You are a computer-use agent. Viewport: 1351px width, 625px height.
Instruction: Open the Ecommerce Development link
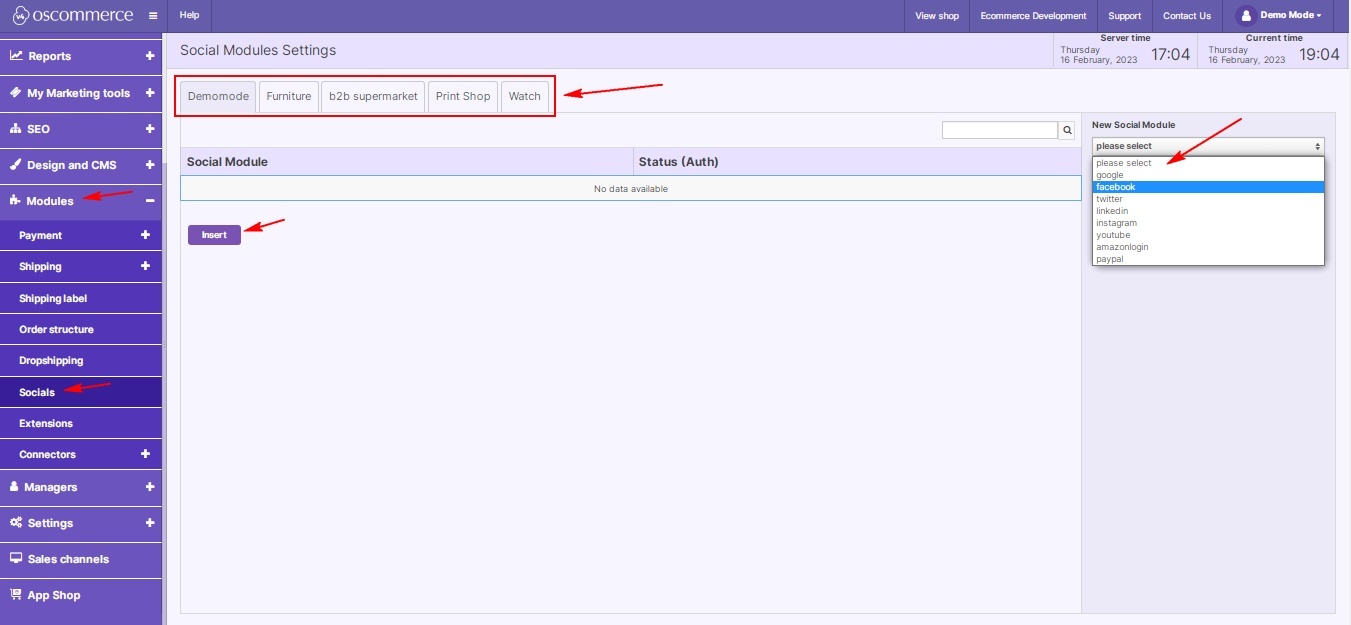pyautogui.click(x=1033, y=16)
